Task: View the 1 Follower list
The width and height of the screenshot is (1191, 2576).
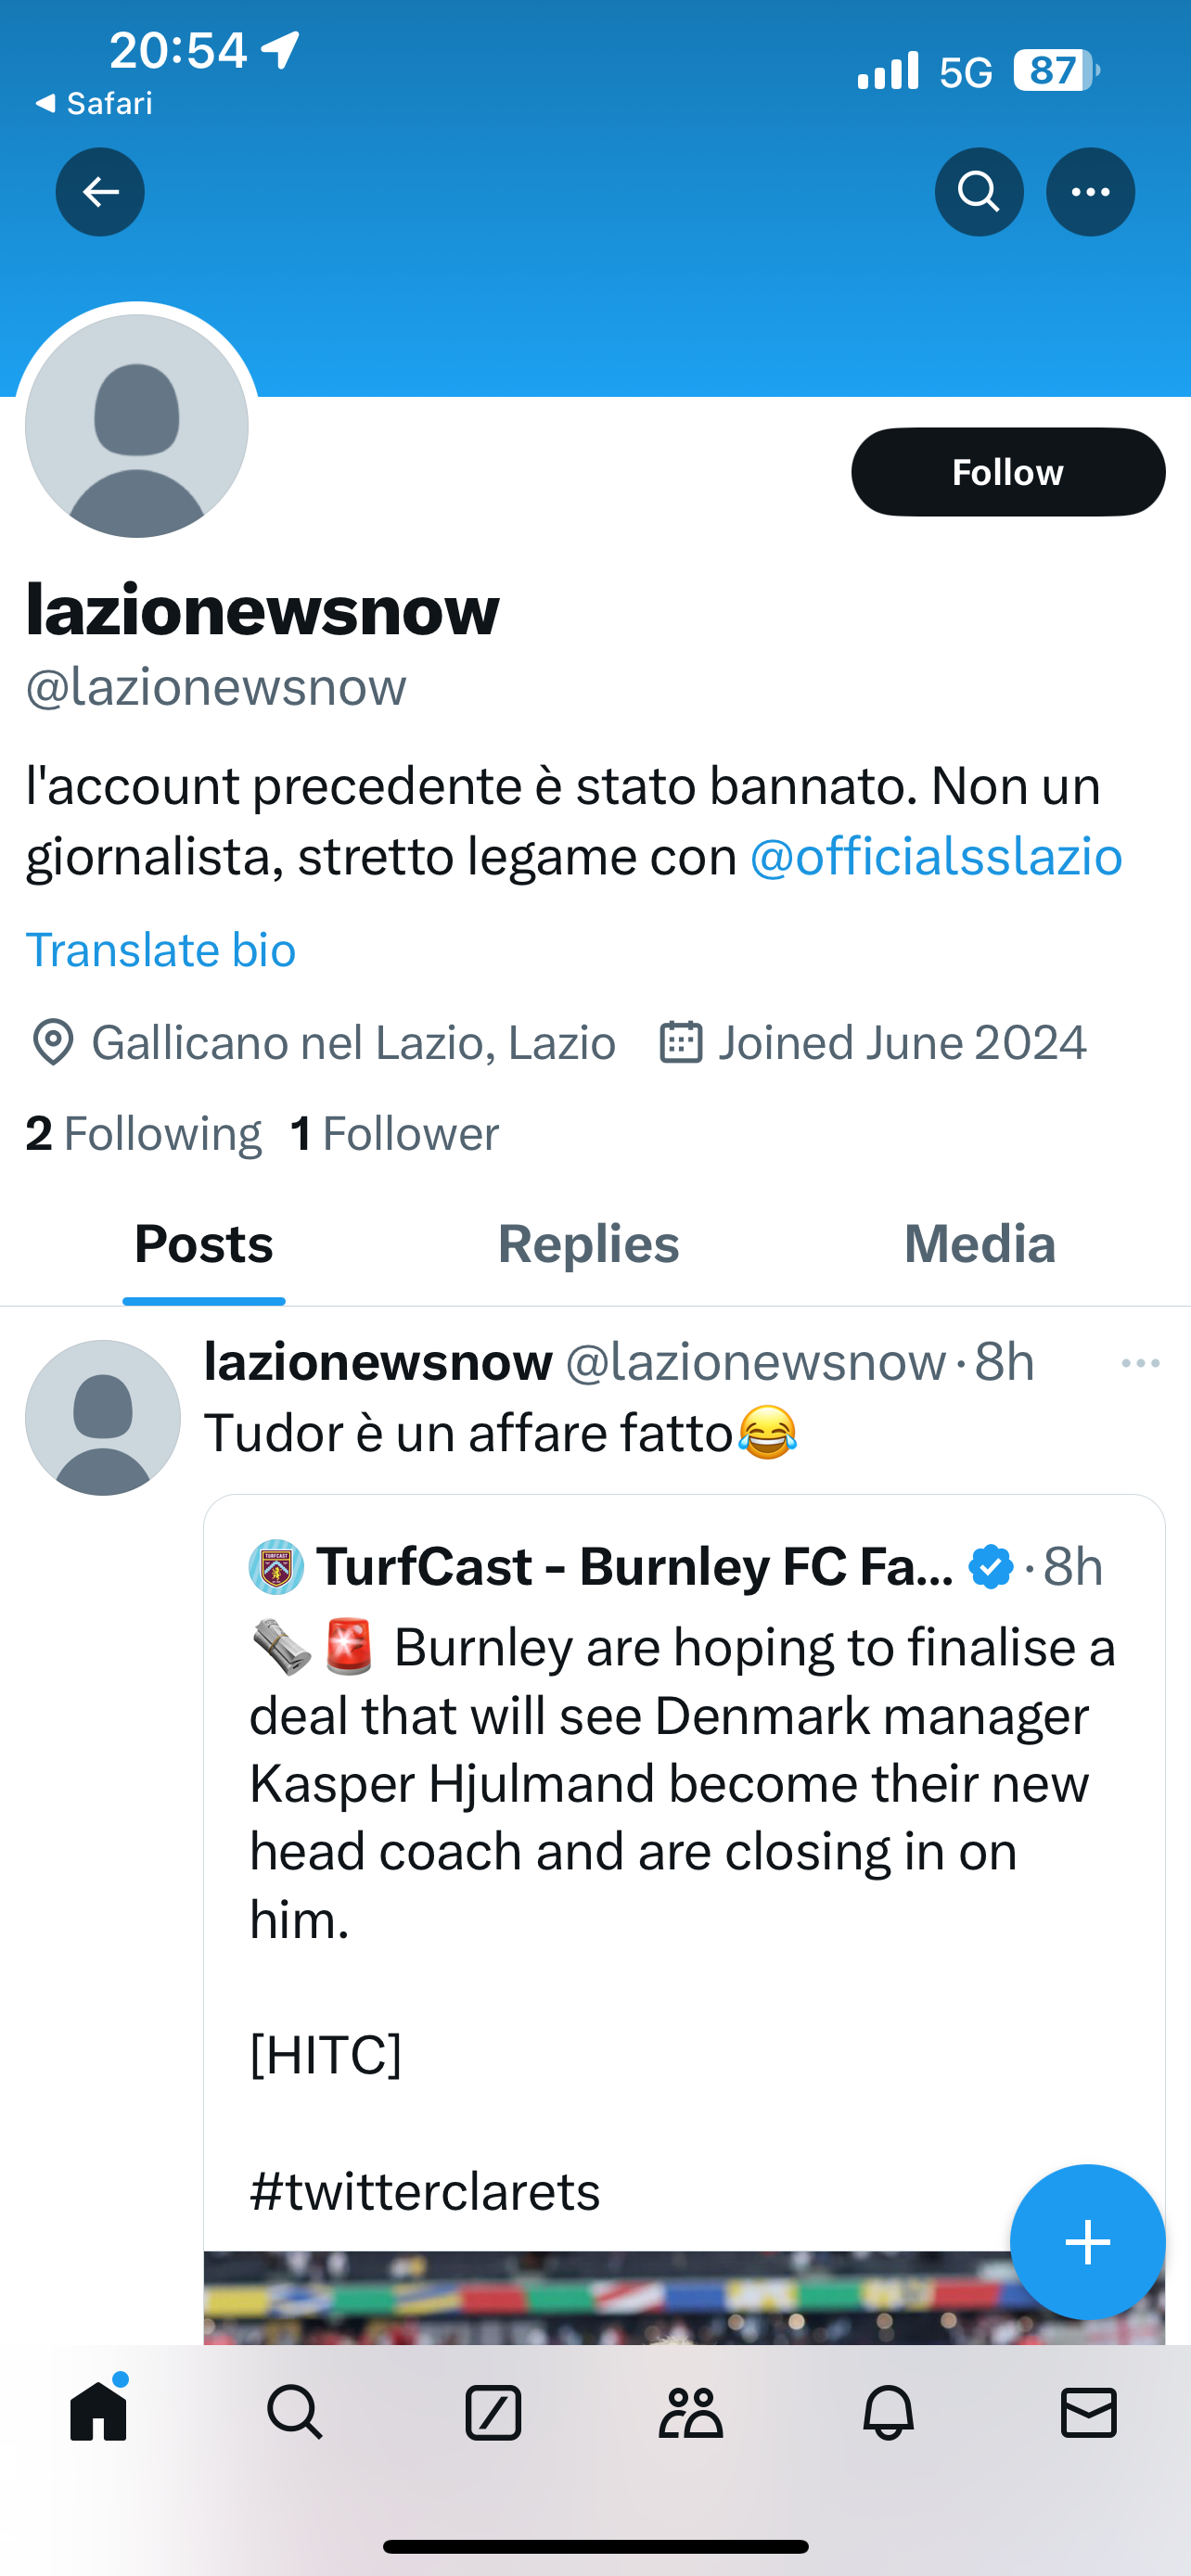Action: pos(395,1134)
